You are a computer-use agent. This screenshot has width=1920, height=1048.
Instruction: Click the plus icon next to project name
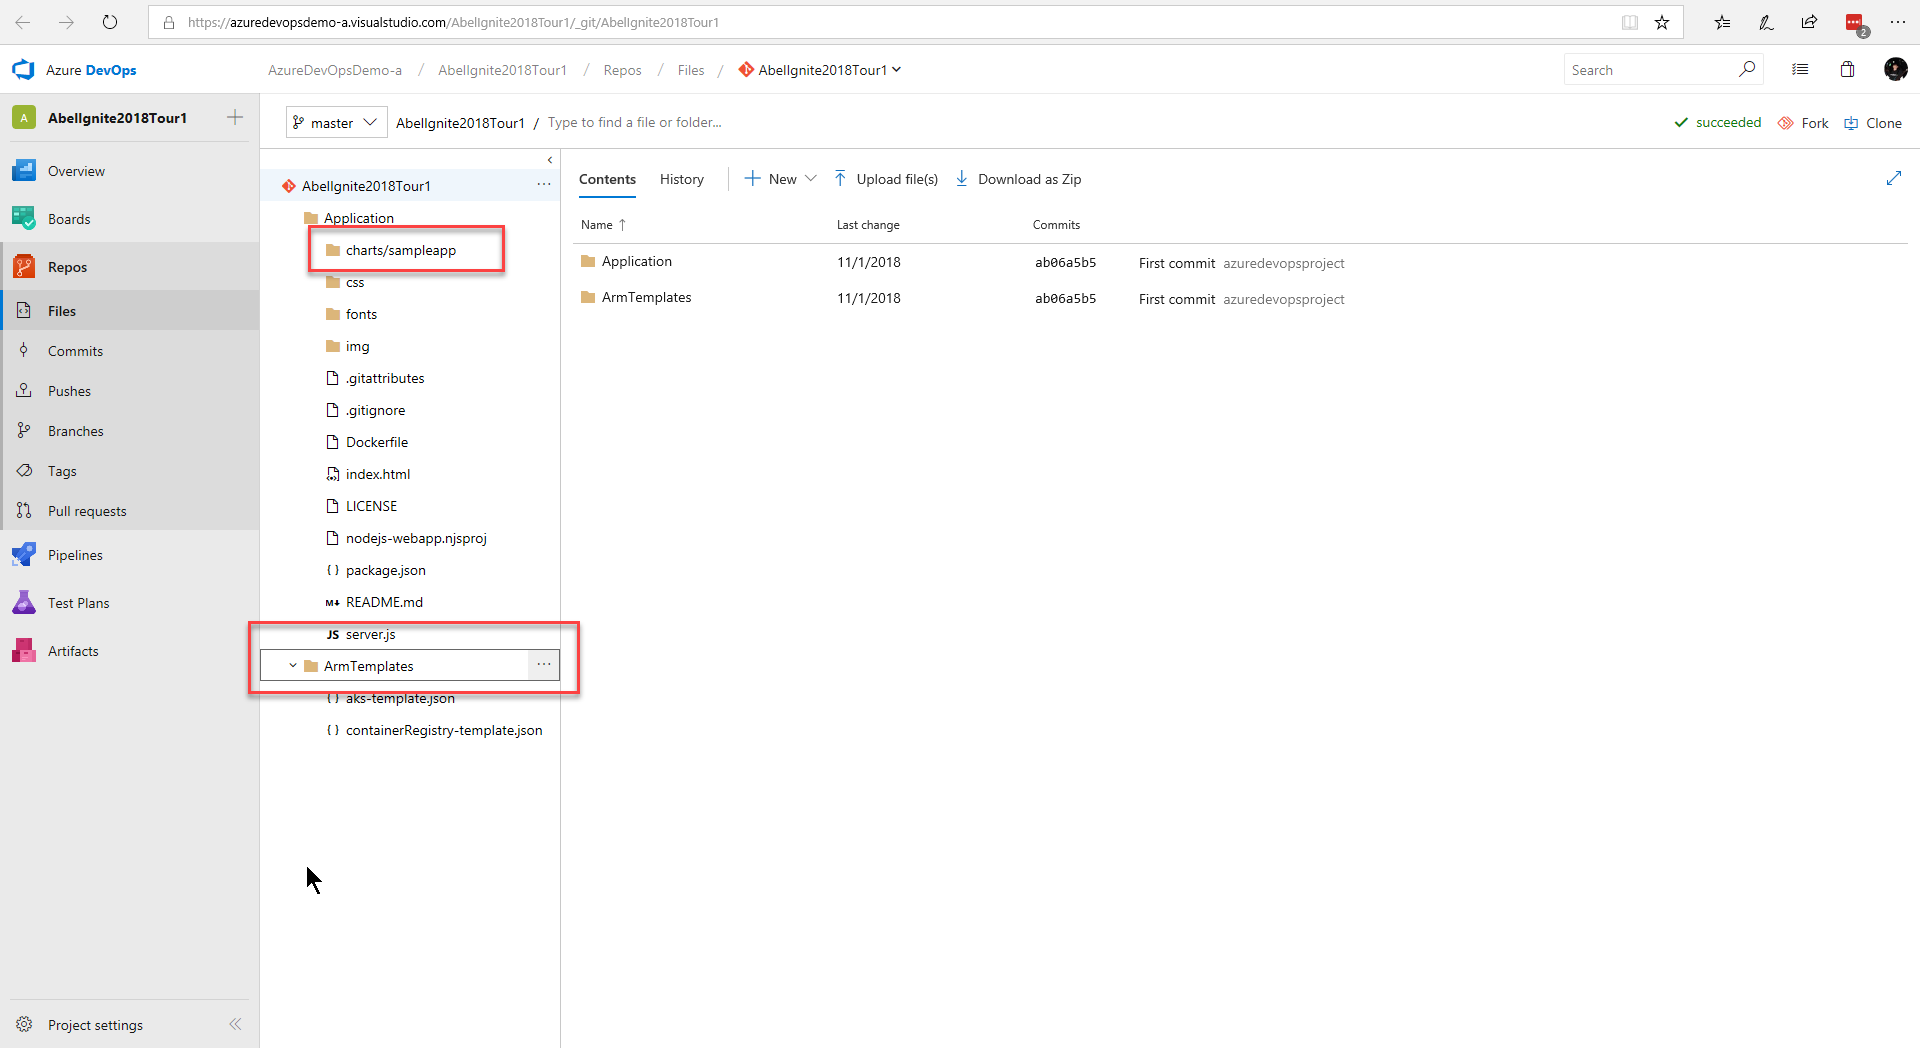235,117
